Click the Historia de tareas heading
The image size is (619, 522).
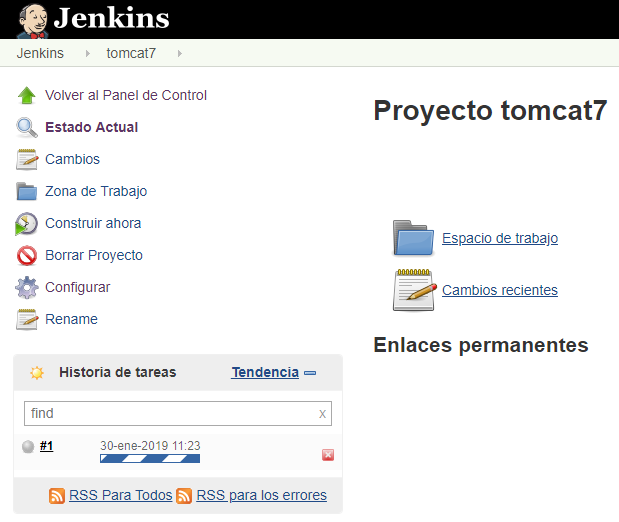tap(118, 372)
